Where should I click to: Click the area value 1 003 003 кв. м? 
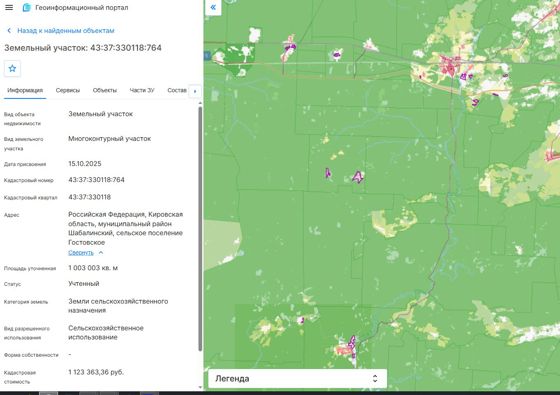pos(93,268)
